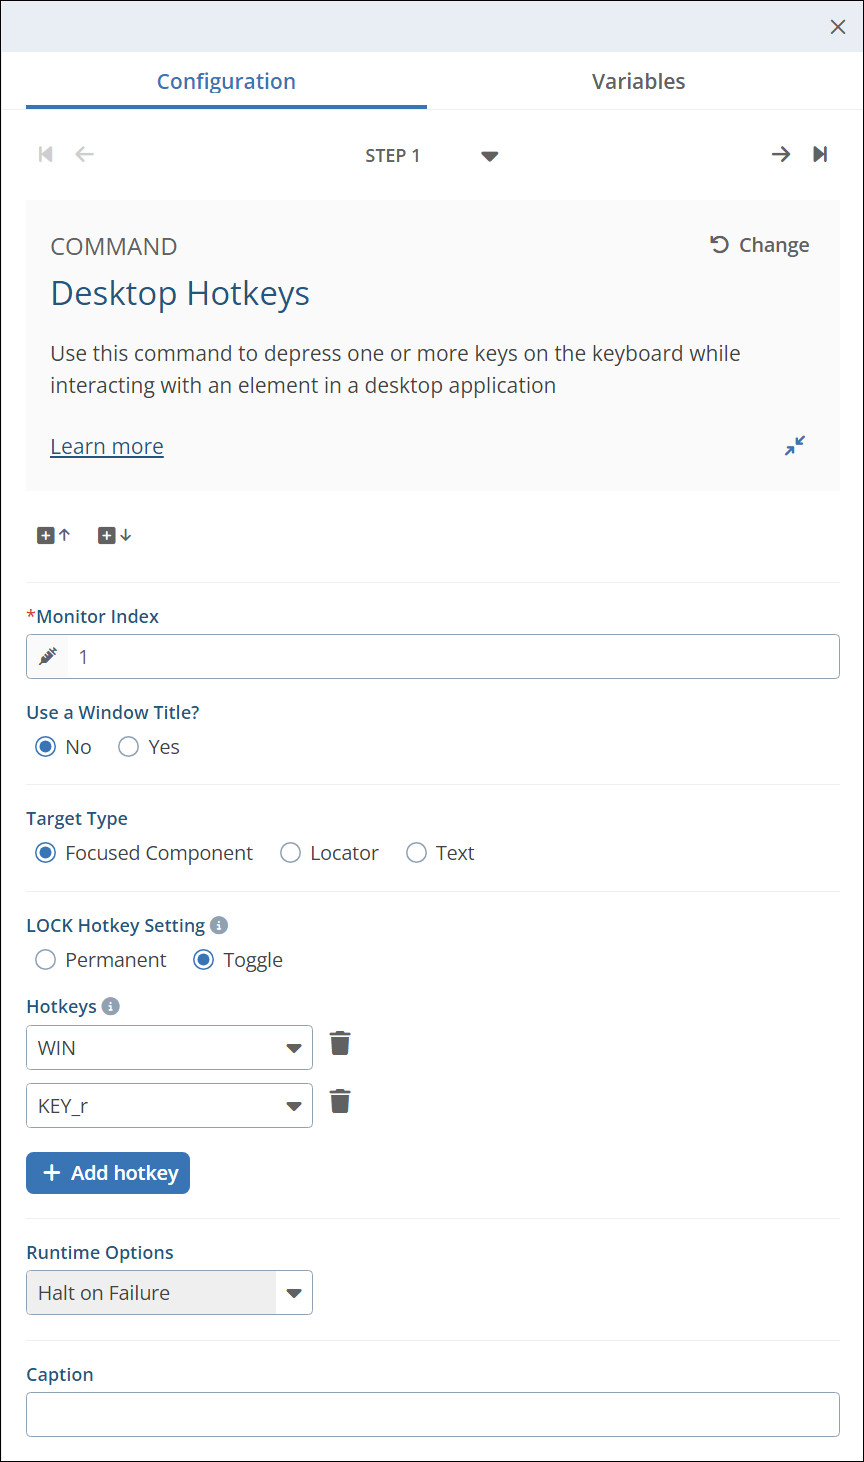Viewport: 864px width, 1462px height.
Task: Choose the Locator target type
Action: point(291,853)
